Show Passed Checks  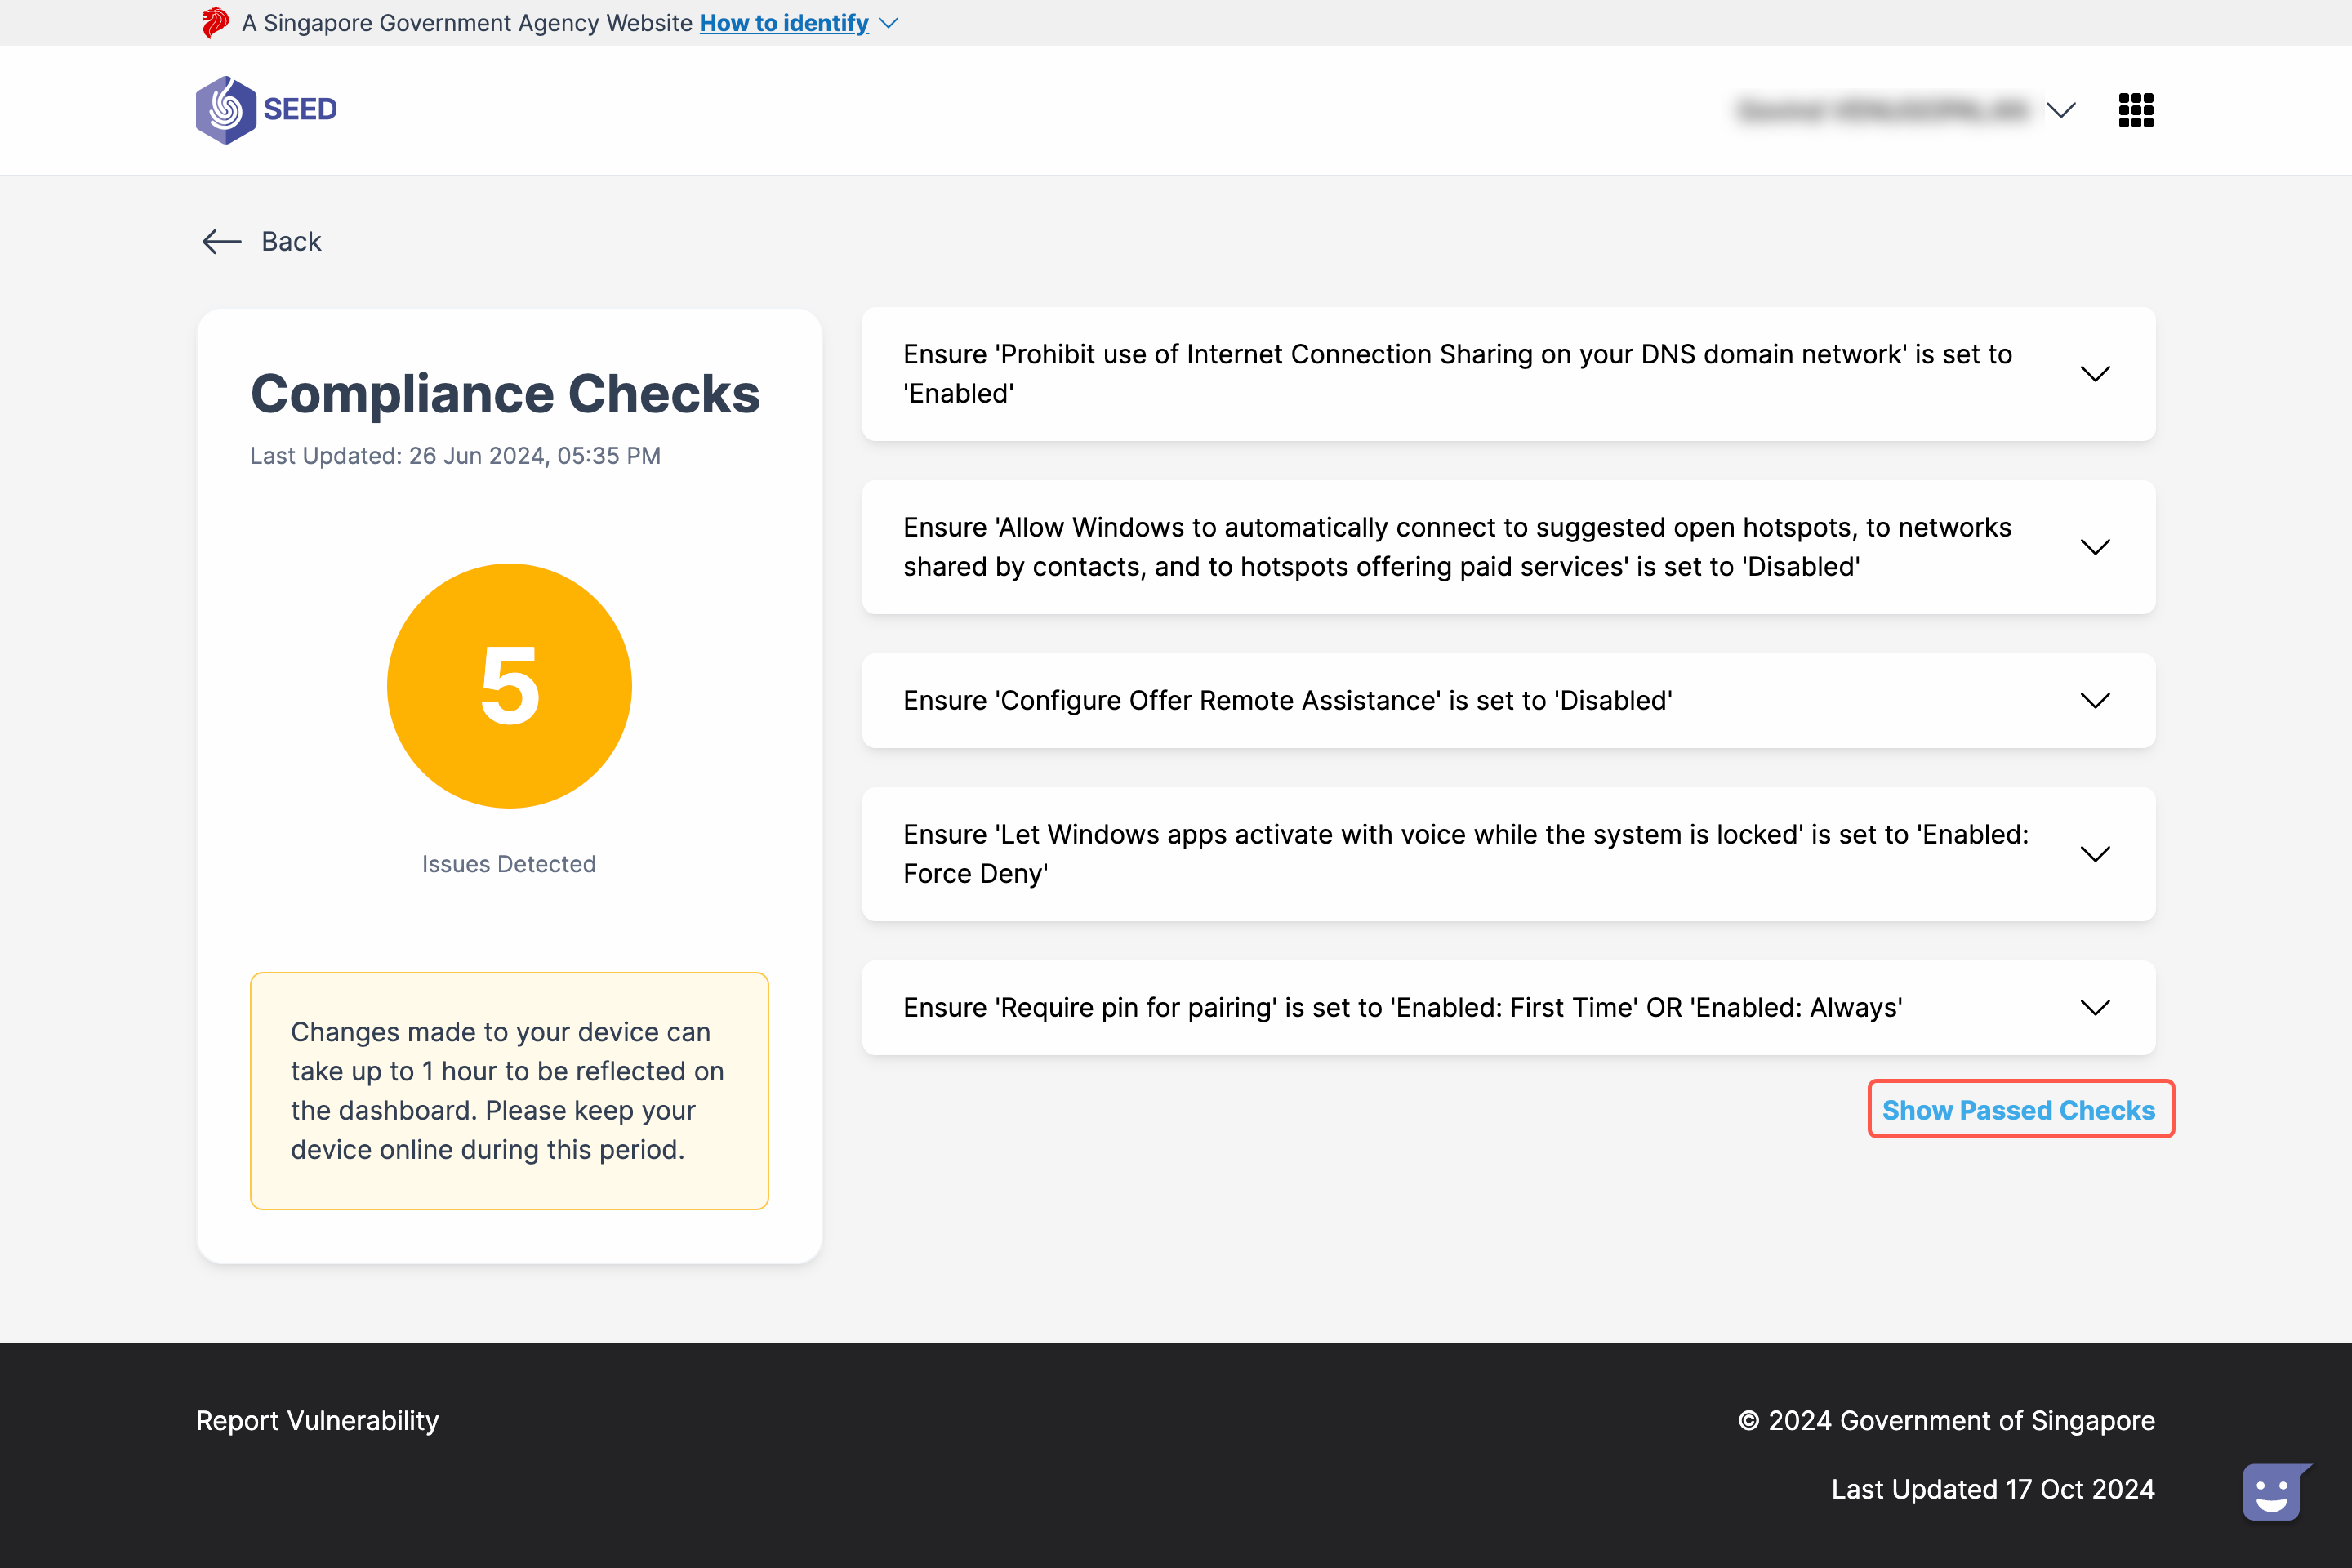tap(2019, 1110)
